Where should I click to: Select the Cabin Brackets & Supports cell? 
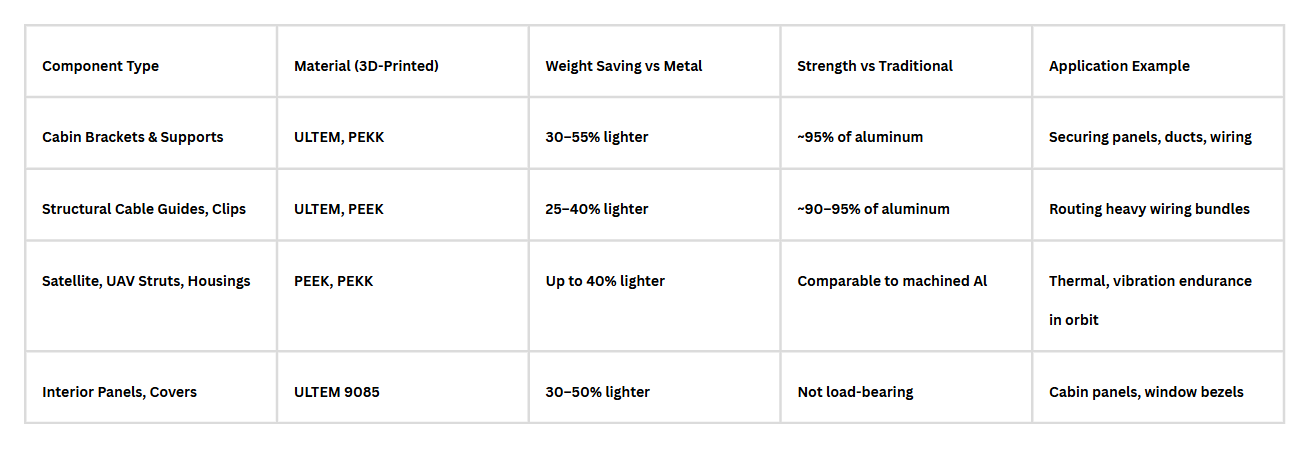pyautogui.click(x=151, y=133)
